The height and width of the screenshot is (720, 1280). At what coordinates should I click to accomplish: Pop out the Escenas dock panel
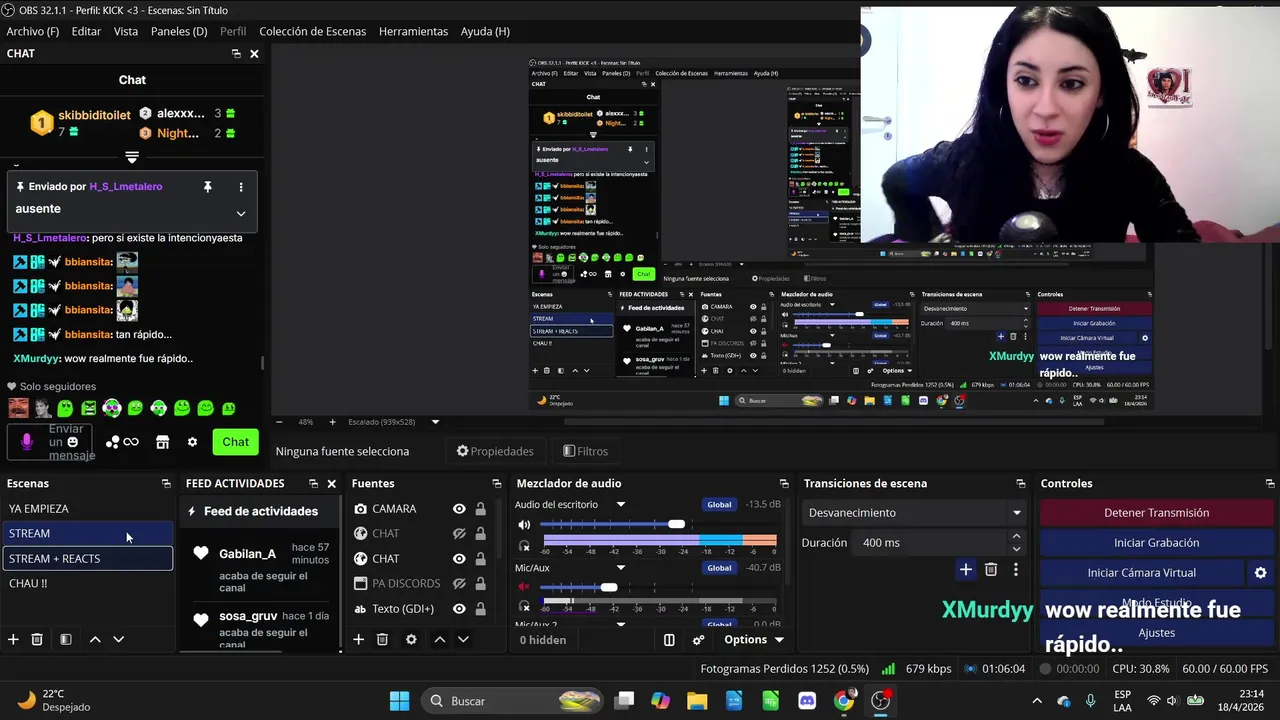[166, 483]
